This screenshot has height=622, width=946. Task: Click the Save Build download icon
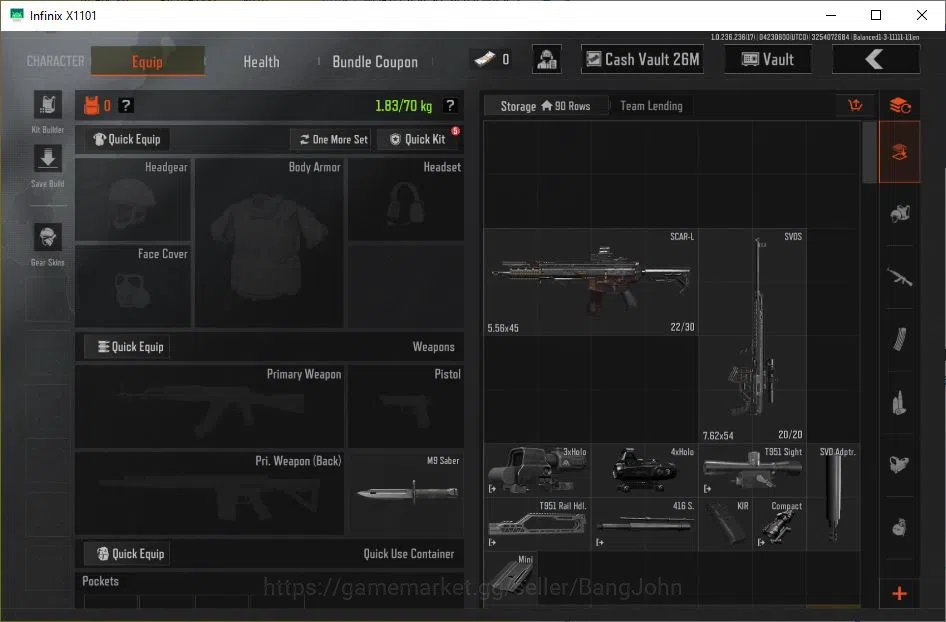[48, 159]
